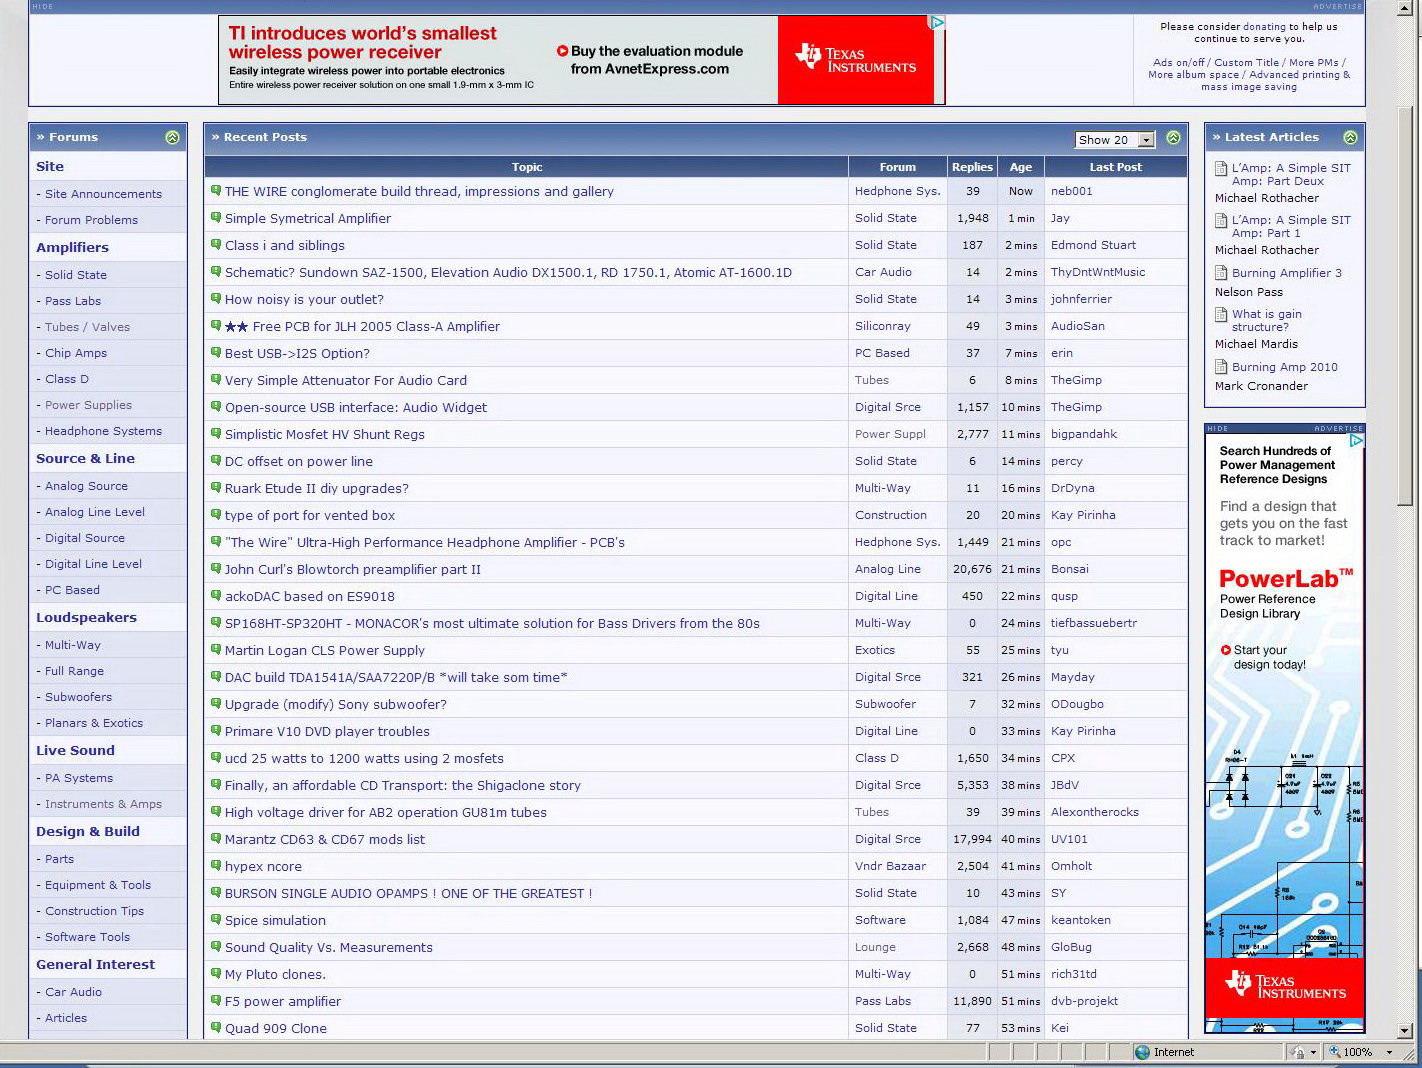
Task: Collapse the Latest Articles panel with its green arrow icon
Action: (x=1350, y=137)
